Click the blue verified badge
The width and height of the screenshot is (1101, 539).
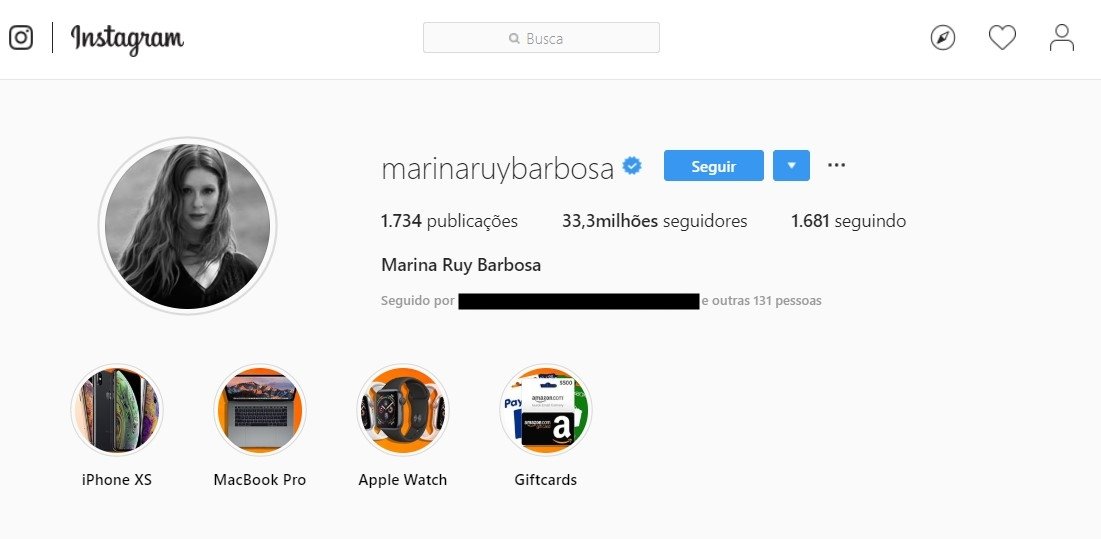coord(632,166)
